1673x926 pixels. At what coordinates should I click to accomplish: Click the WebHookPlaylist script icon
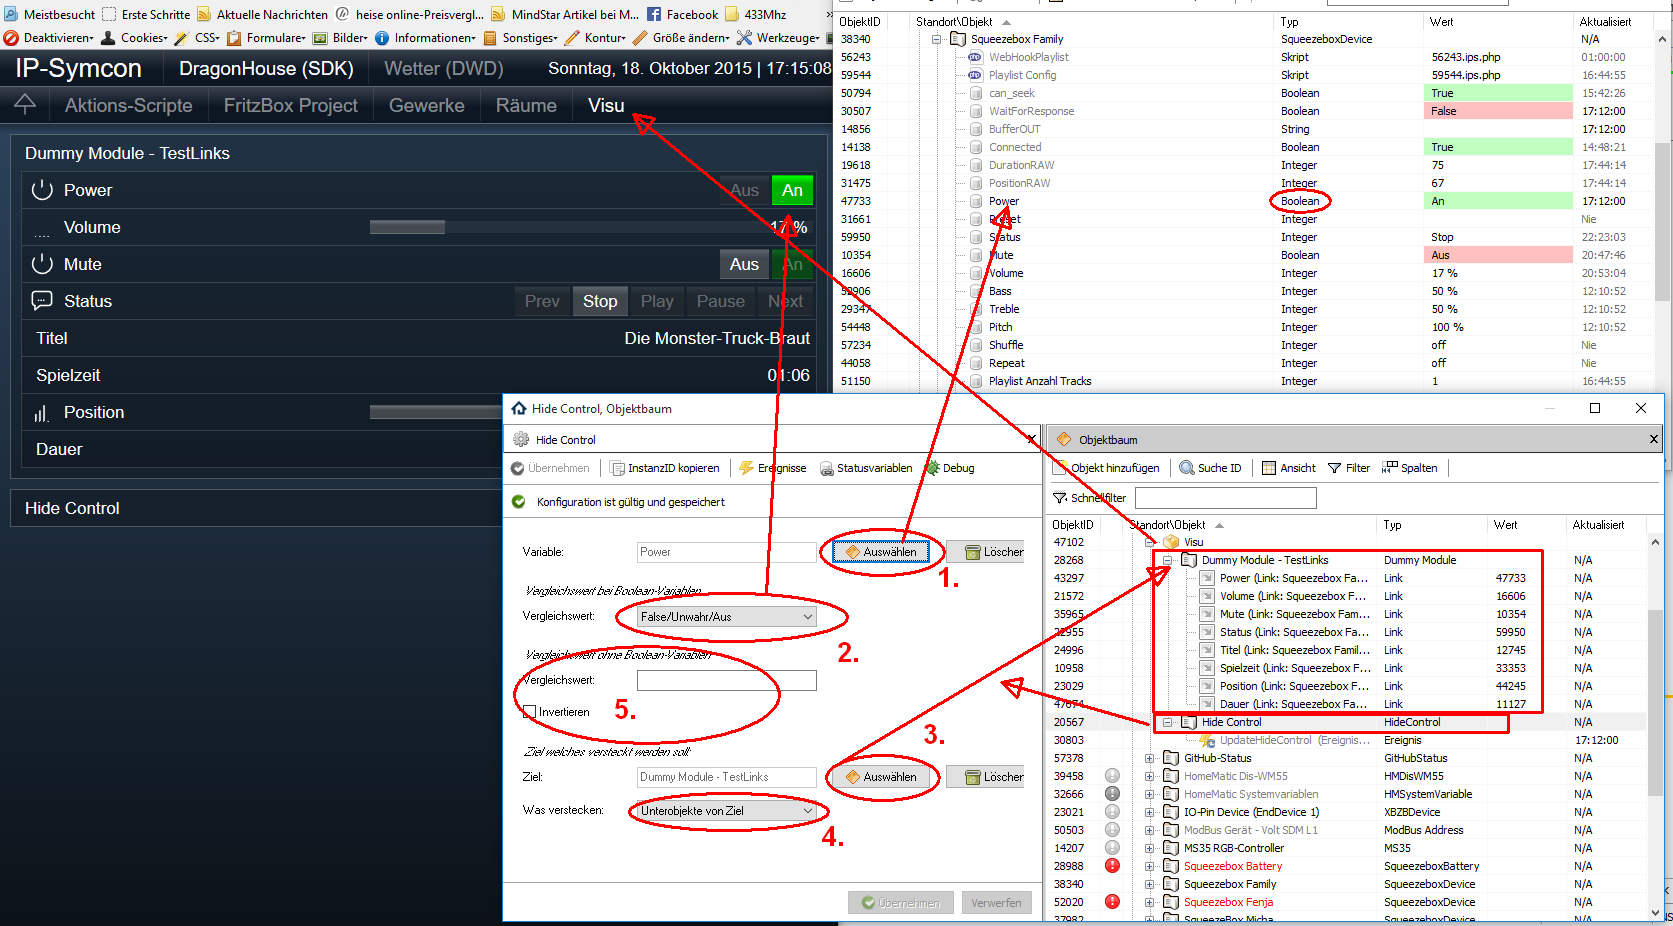pos(975,57)
